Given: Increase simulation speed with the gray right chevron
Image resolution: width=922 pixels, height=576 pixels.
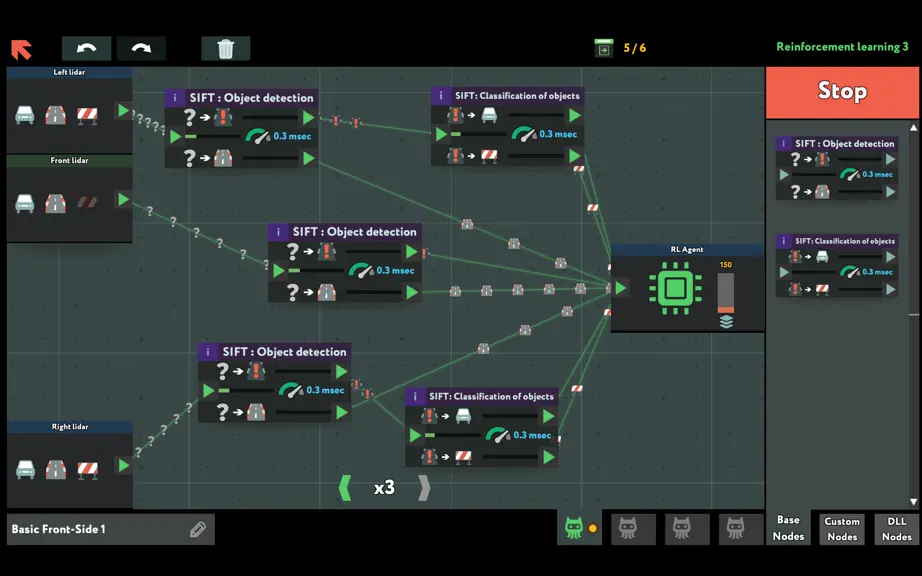Looking at the screenshot, I should (424, 488).
